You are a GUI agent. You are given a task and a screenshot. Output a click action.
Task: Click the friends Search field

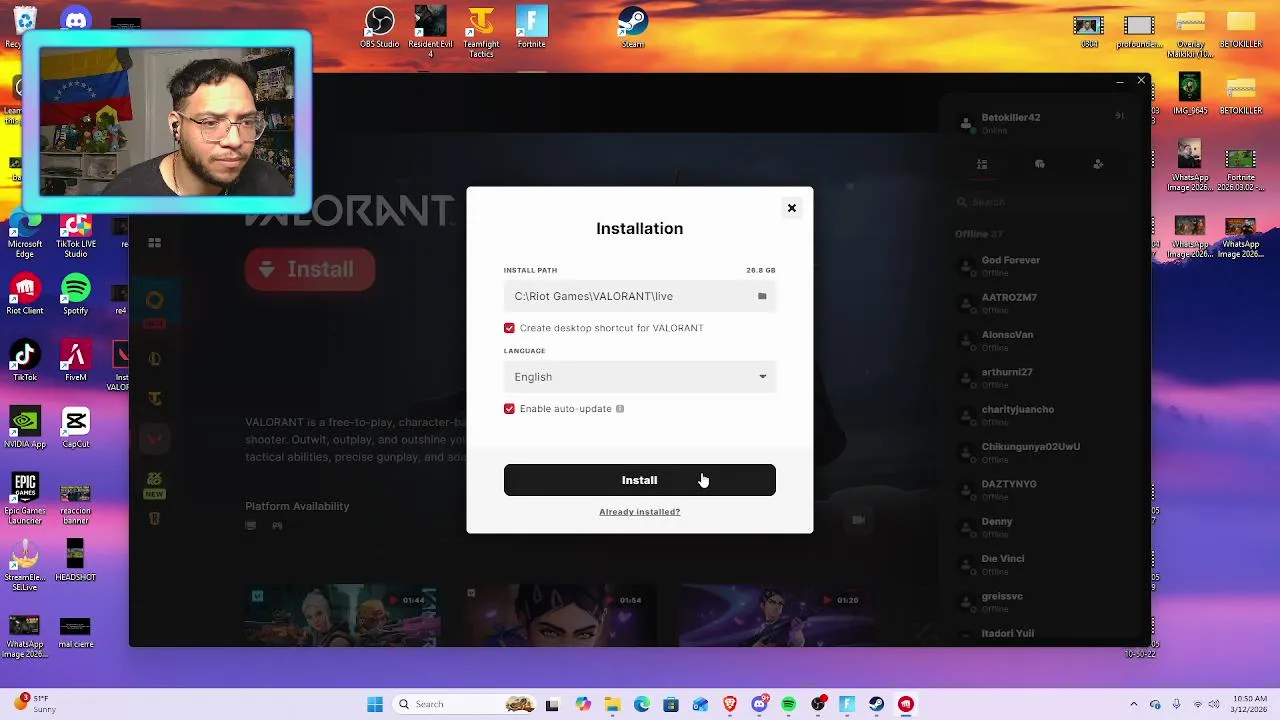pos(1040,202)
